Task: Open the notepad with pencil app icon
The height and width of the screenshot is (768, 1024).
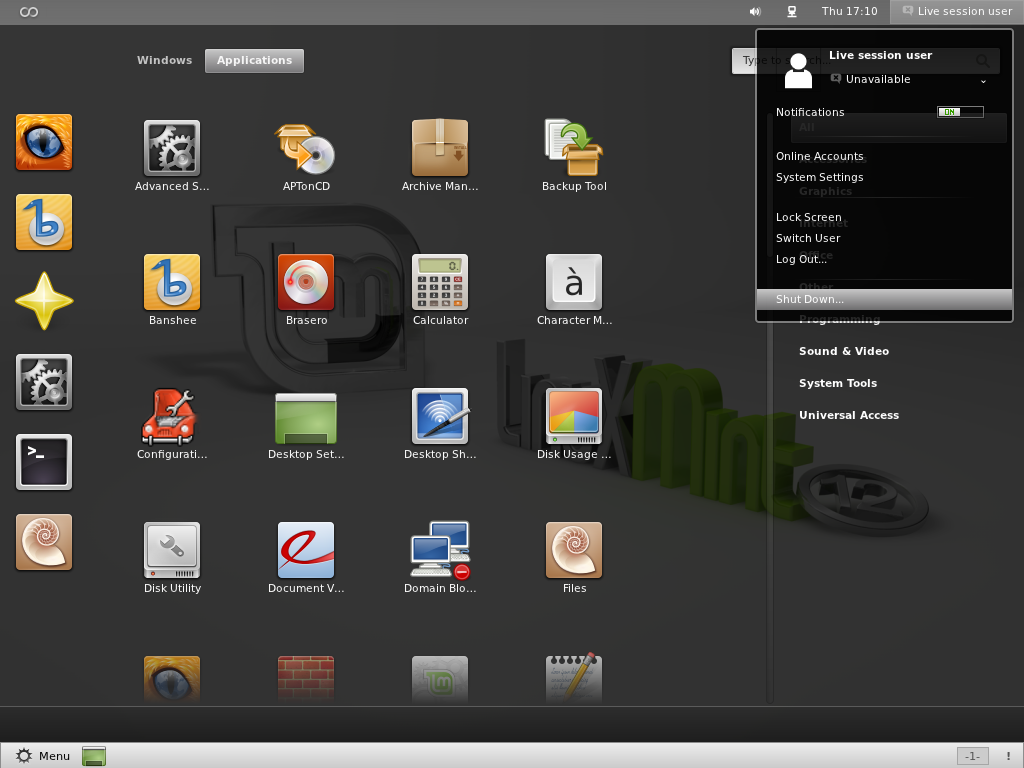Action: pyautogui.click(x=574, y=678)
